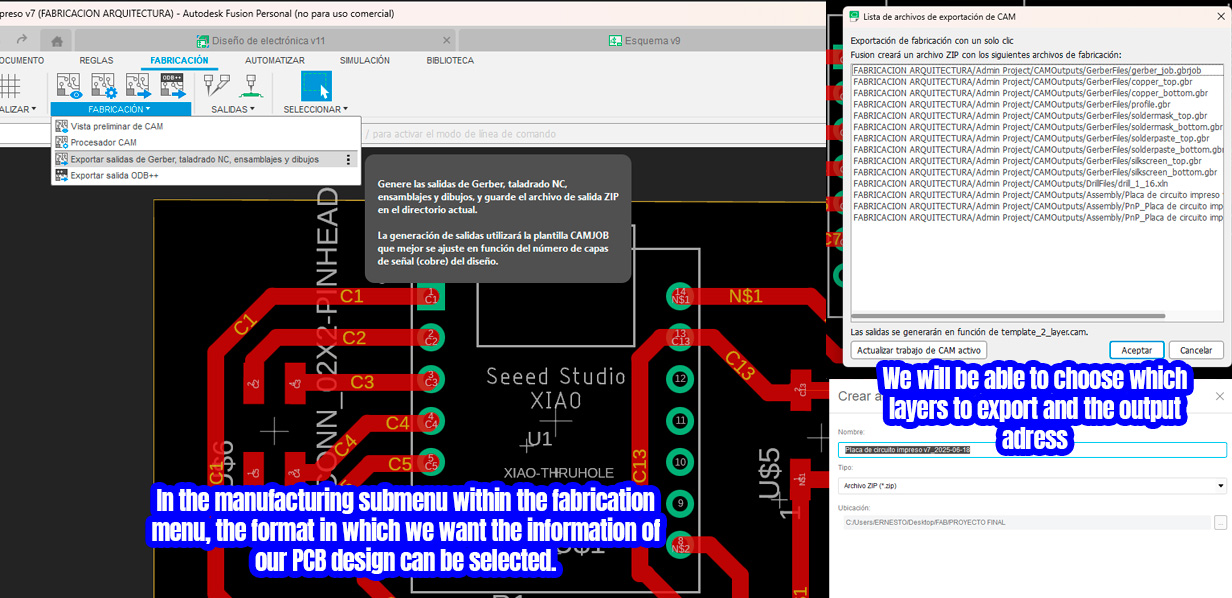Image resolution: width=1232 pixels, height=598 pixels.
Task: Expand the Salidas dropdown
Action: 233,109
